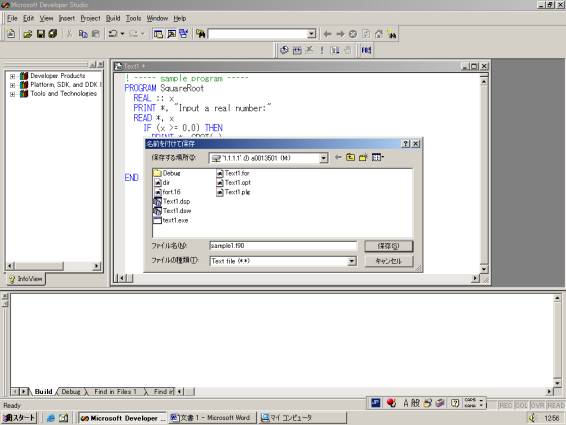Select the Text1.dsp file
Screen dimensions: 566x425
[x=172, y=201]
